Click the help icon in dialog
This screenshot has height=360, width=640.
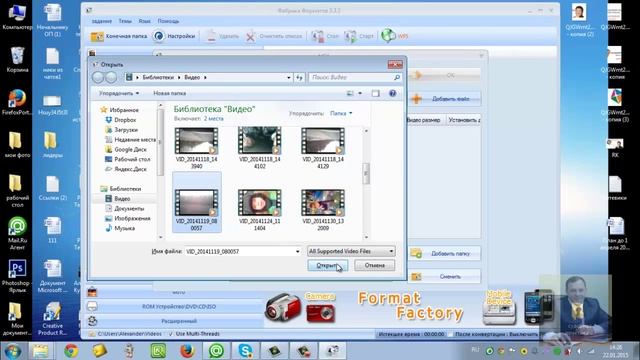[x=392, y=93]
